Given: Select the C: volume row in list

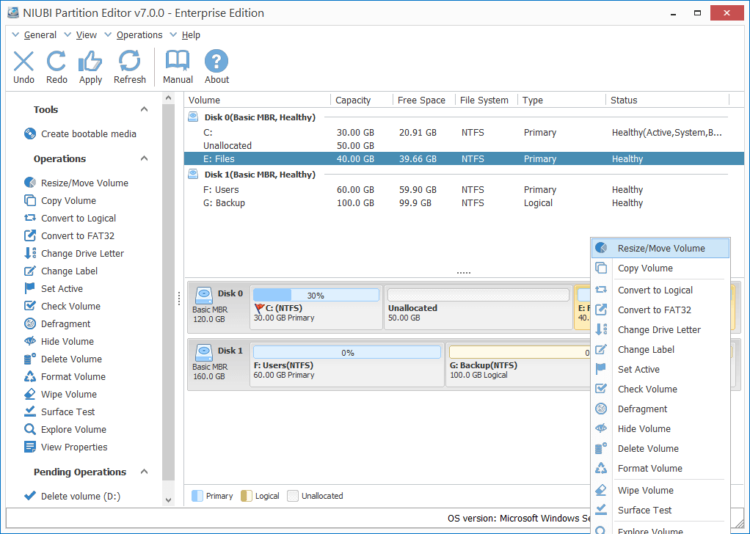Looking at the screenshot, I should (463, 133).
